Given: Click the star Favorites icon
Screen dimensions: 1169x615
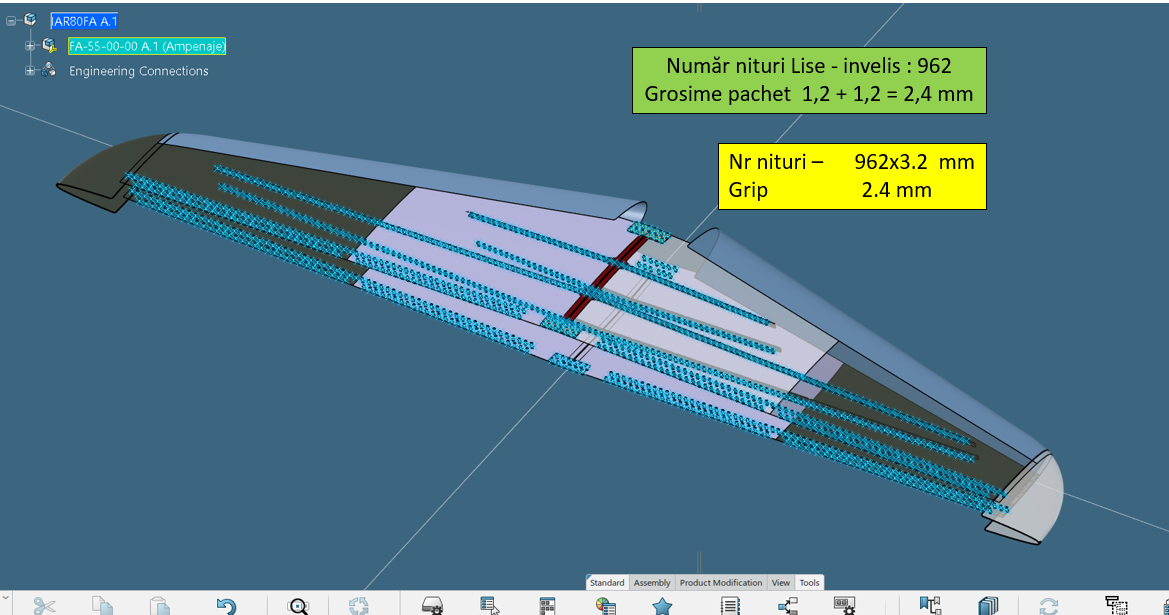Looking at the screenshot, I should pos(662,605).
